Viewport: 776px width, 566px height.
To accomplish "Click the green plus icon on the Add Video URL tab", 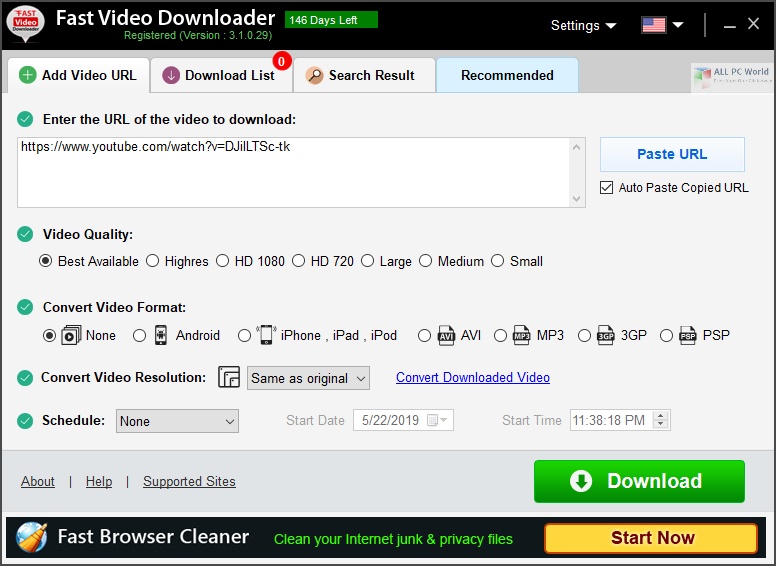I will point(28,75).
